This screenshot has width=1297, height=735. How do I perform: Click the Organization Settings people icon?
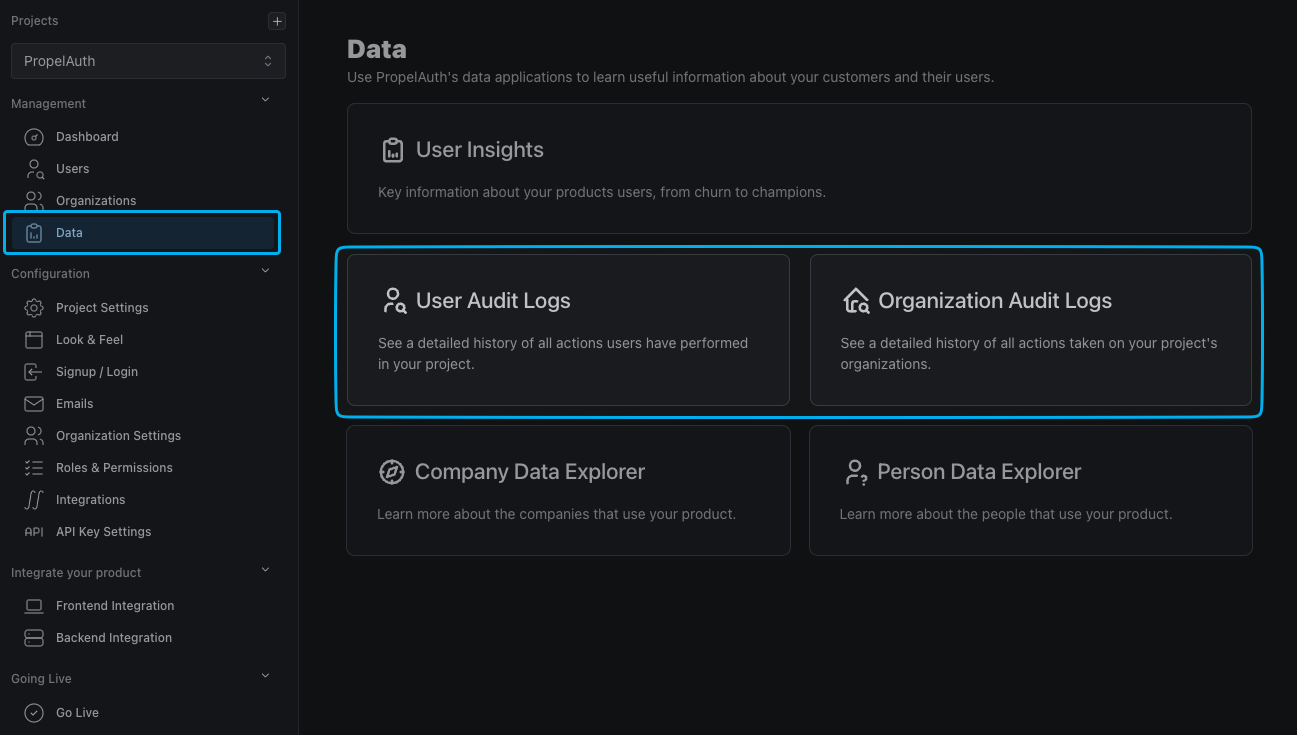34,436
